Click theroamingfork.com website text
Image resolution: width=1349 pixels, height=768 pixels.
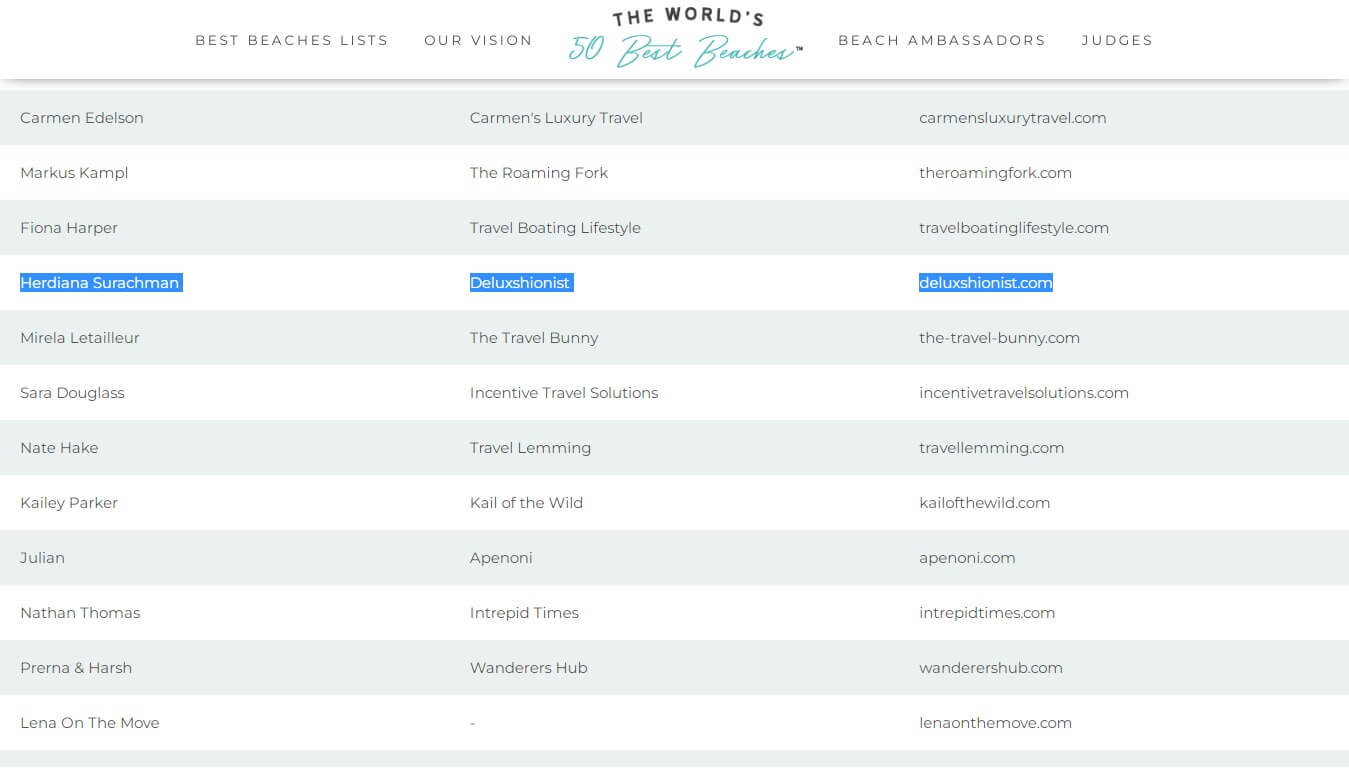click(995, 173)
